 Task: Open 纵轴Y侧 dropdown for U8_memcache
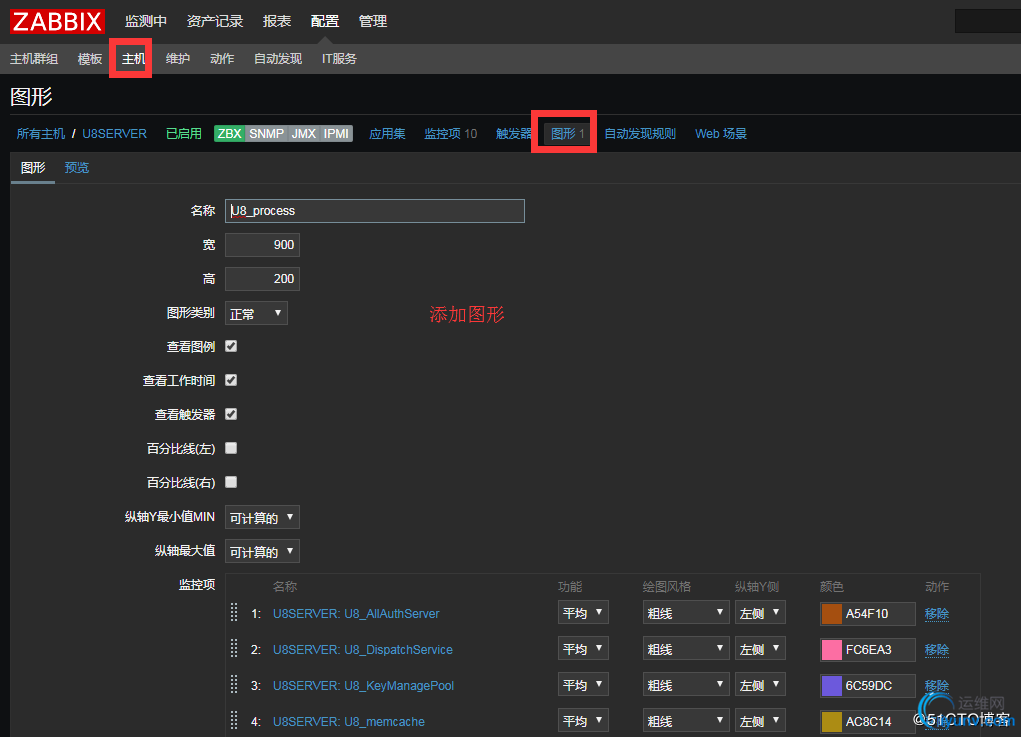(x=761, y=720)
